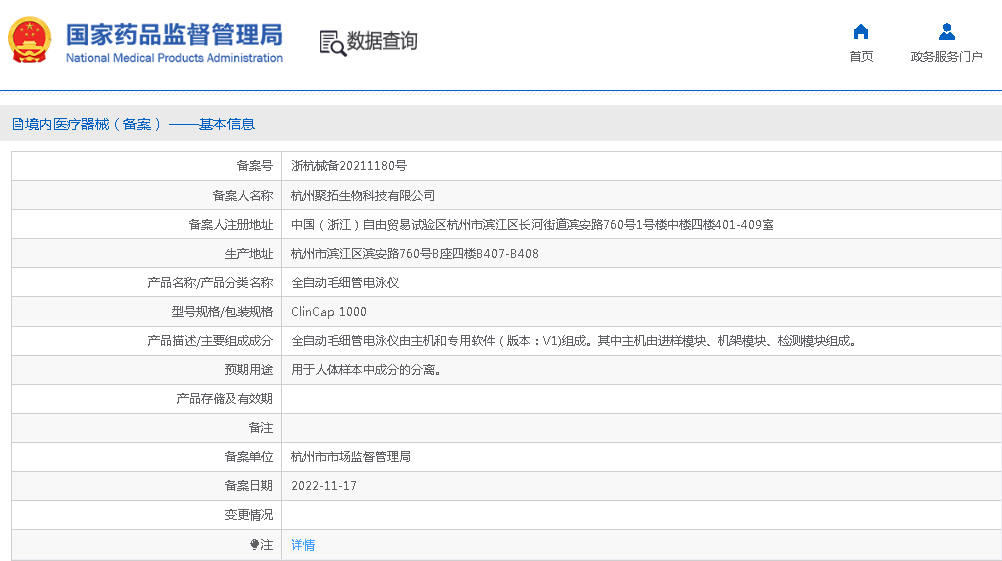The height and width of the screenshot is (561, 1002).
Task: Click the home house icon
Action: (860, 31)
